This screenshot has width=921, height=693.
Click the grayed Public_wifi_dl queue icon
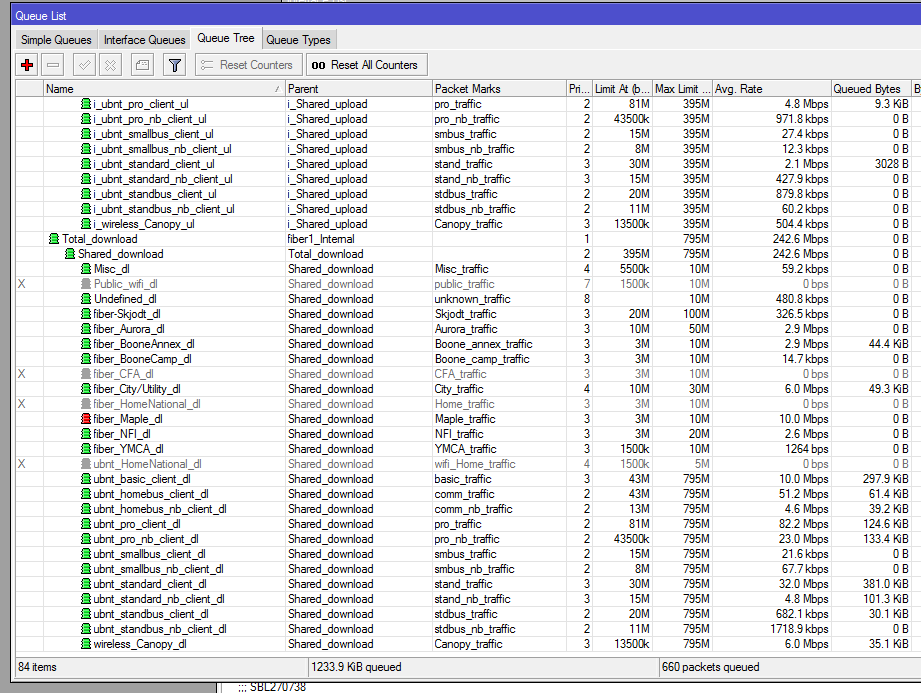tap(86, 284)
